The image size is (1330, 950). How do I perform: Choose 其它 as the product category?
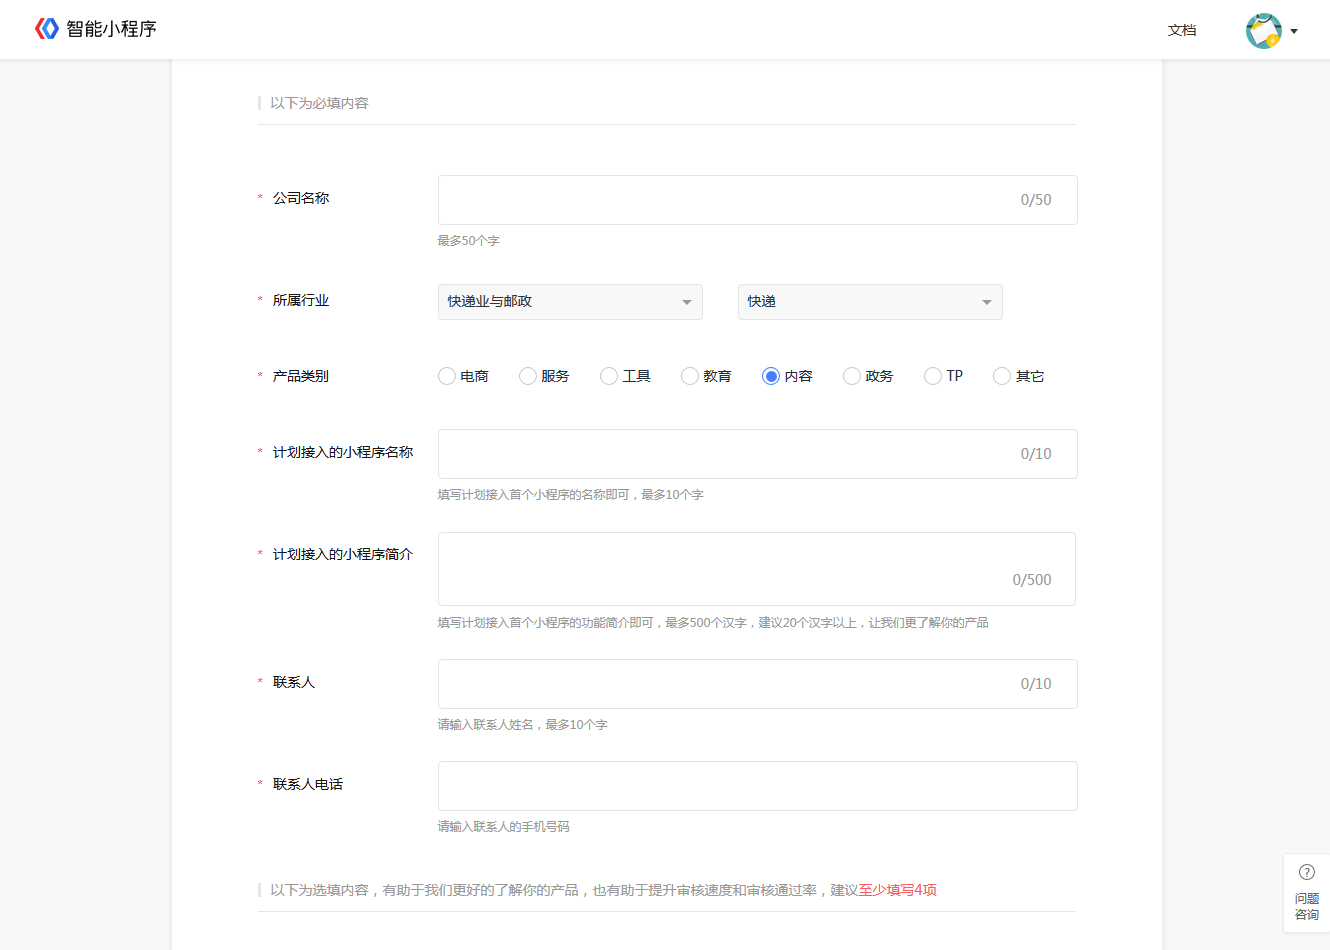click(1002, 376)
